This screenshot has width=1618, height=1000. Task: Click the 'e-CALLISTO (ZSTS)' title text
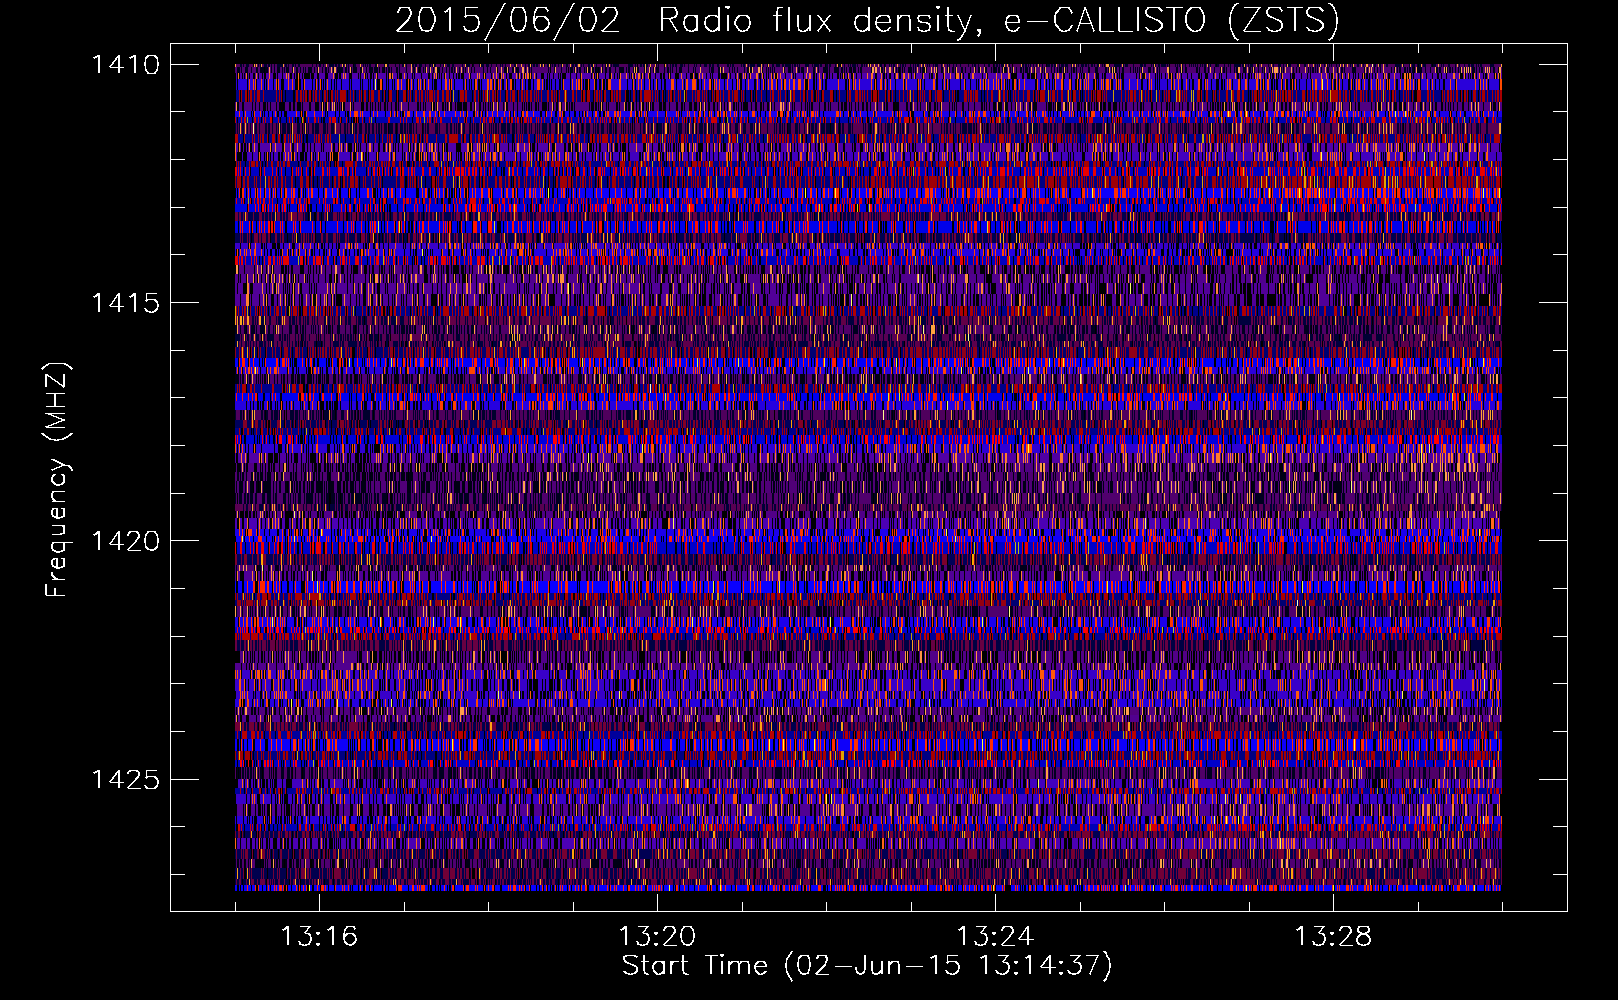1171,21
